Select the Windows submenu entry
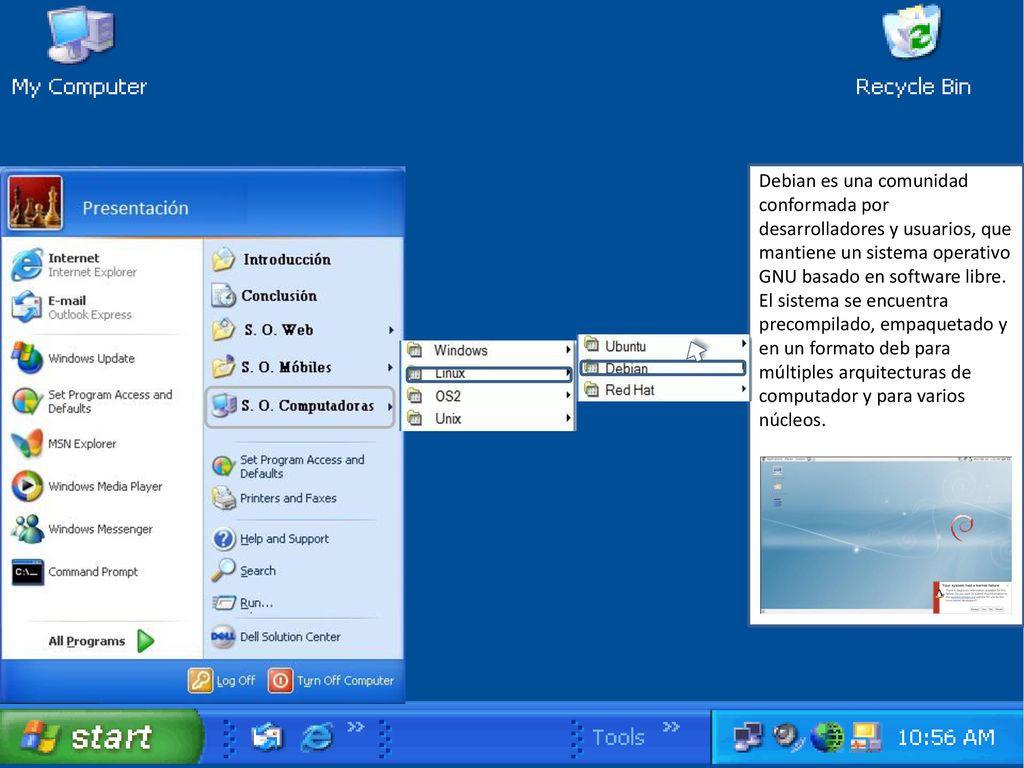Viewport: 1024px width, 768px height. (x=488, y=350)
